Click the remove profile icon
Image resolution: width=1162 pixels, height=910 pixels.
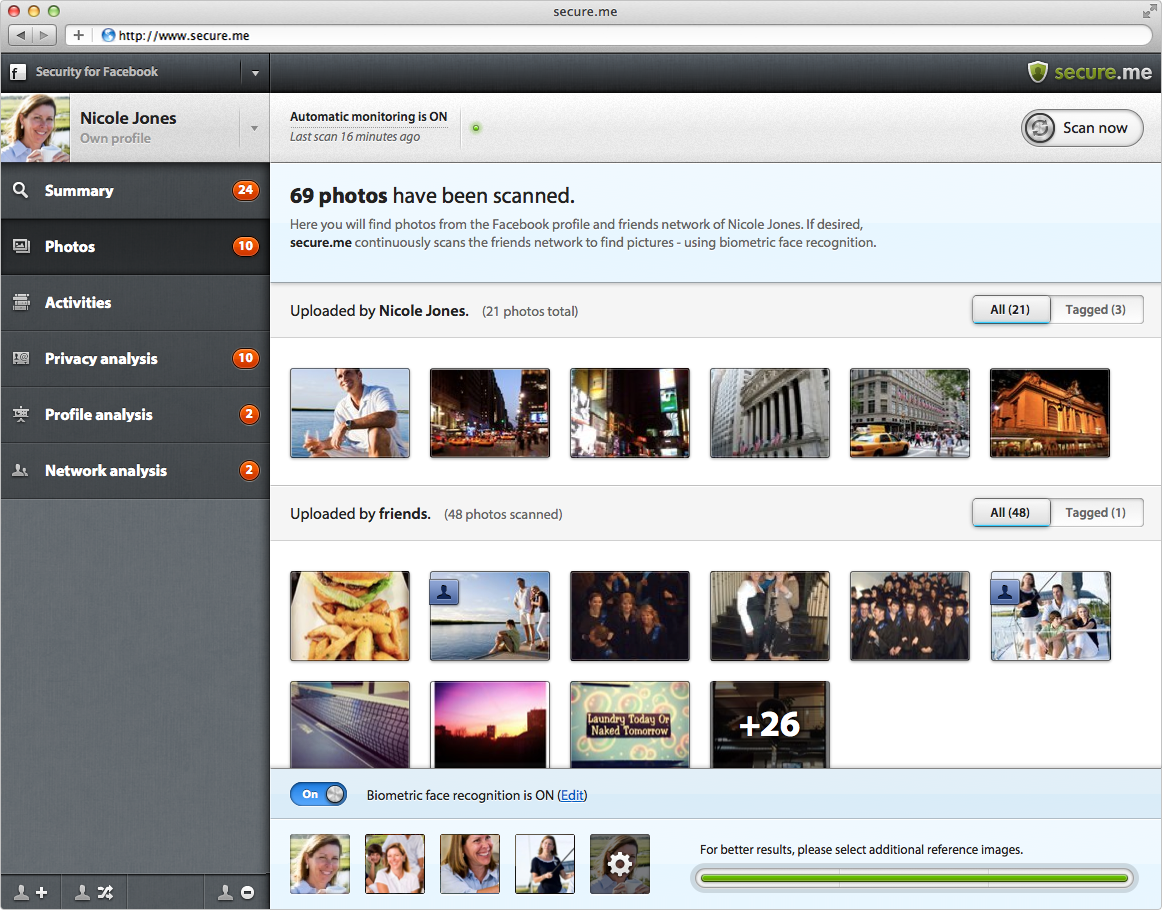pos(236,892)
